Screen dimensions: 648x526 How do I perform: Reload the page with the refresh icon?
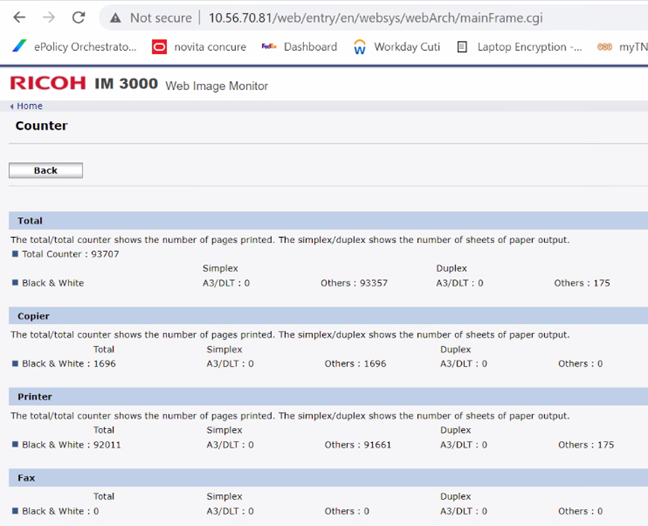(79, 17)
